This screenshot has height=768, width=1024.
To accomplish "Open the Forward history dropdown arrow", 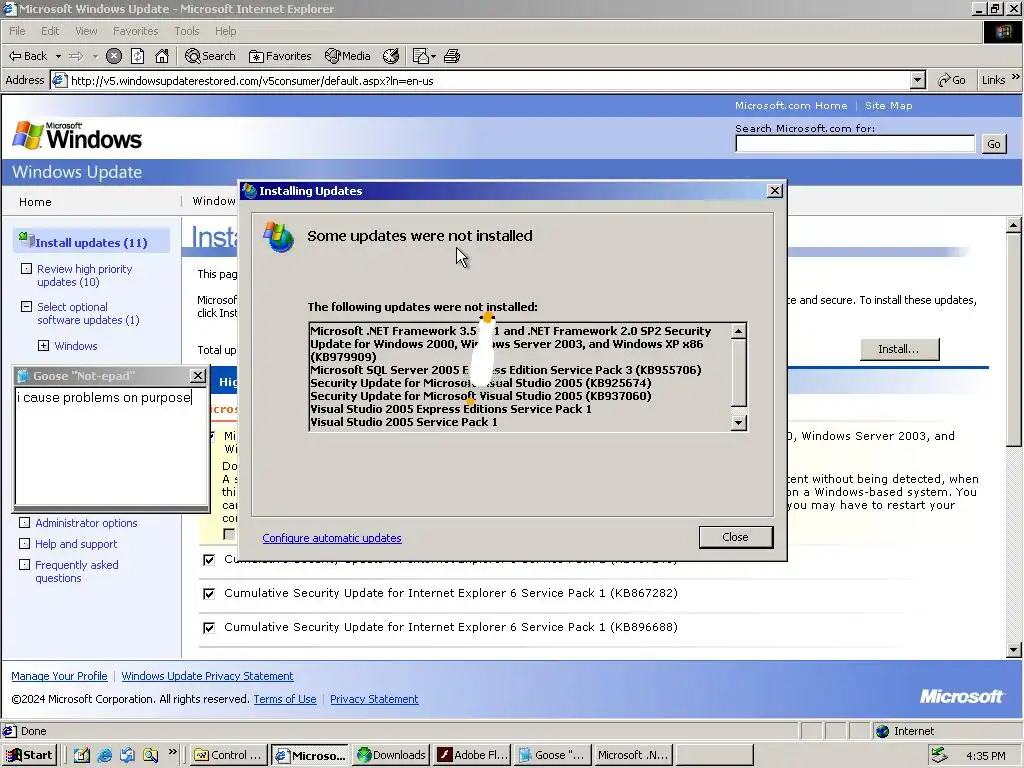I will point(95,56).
